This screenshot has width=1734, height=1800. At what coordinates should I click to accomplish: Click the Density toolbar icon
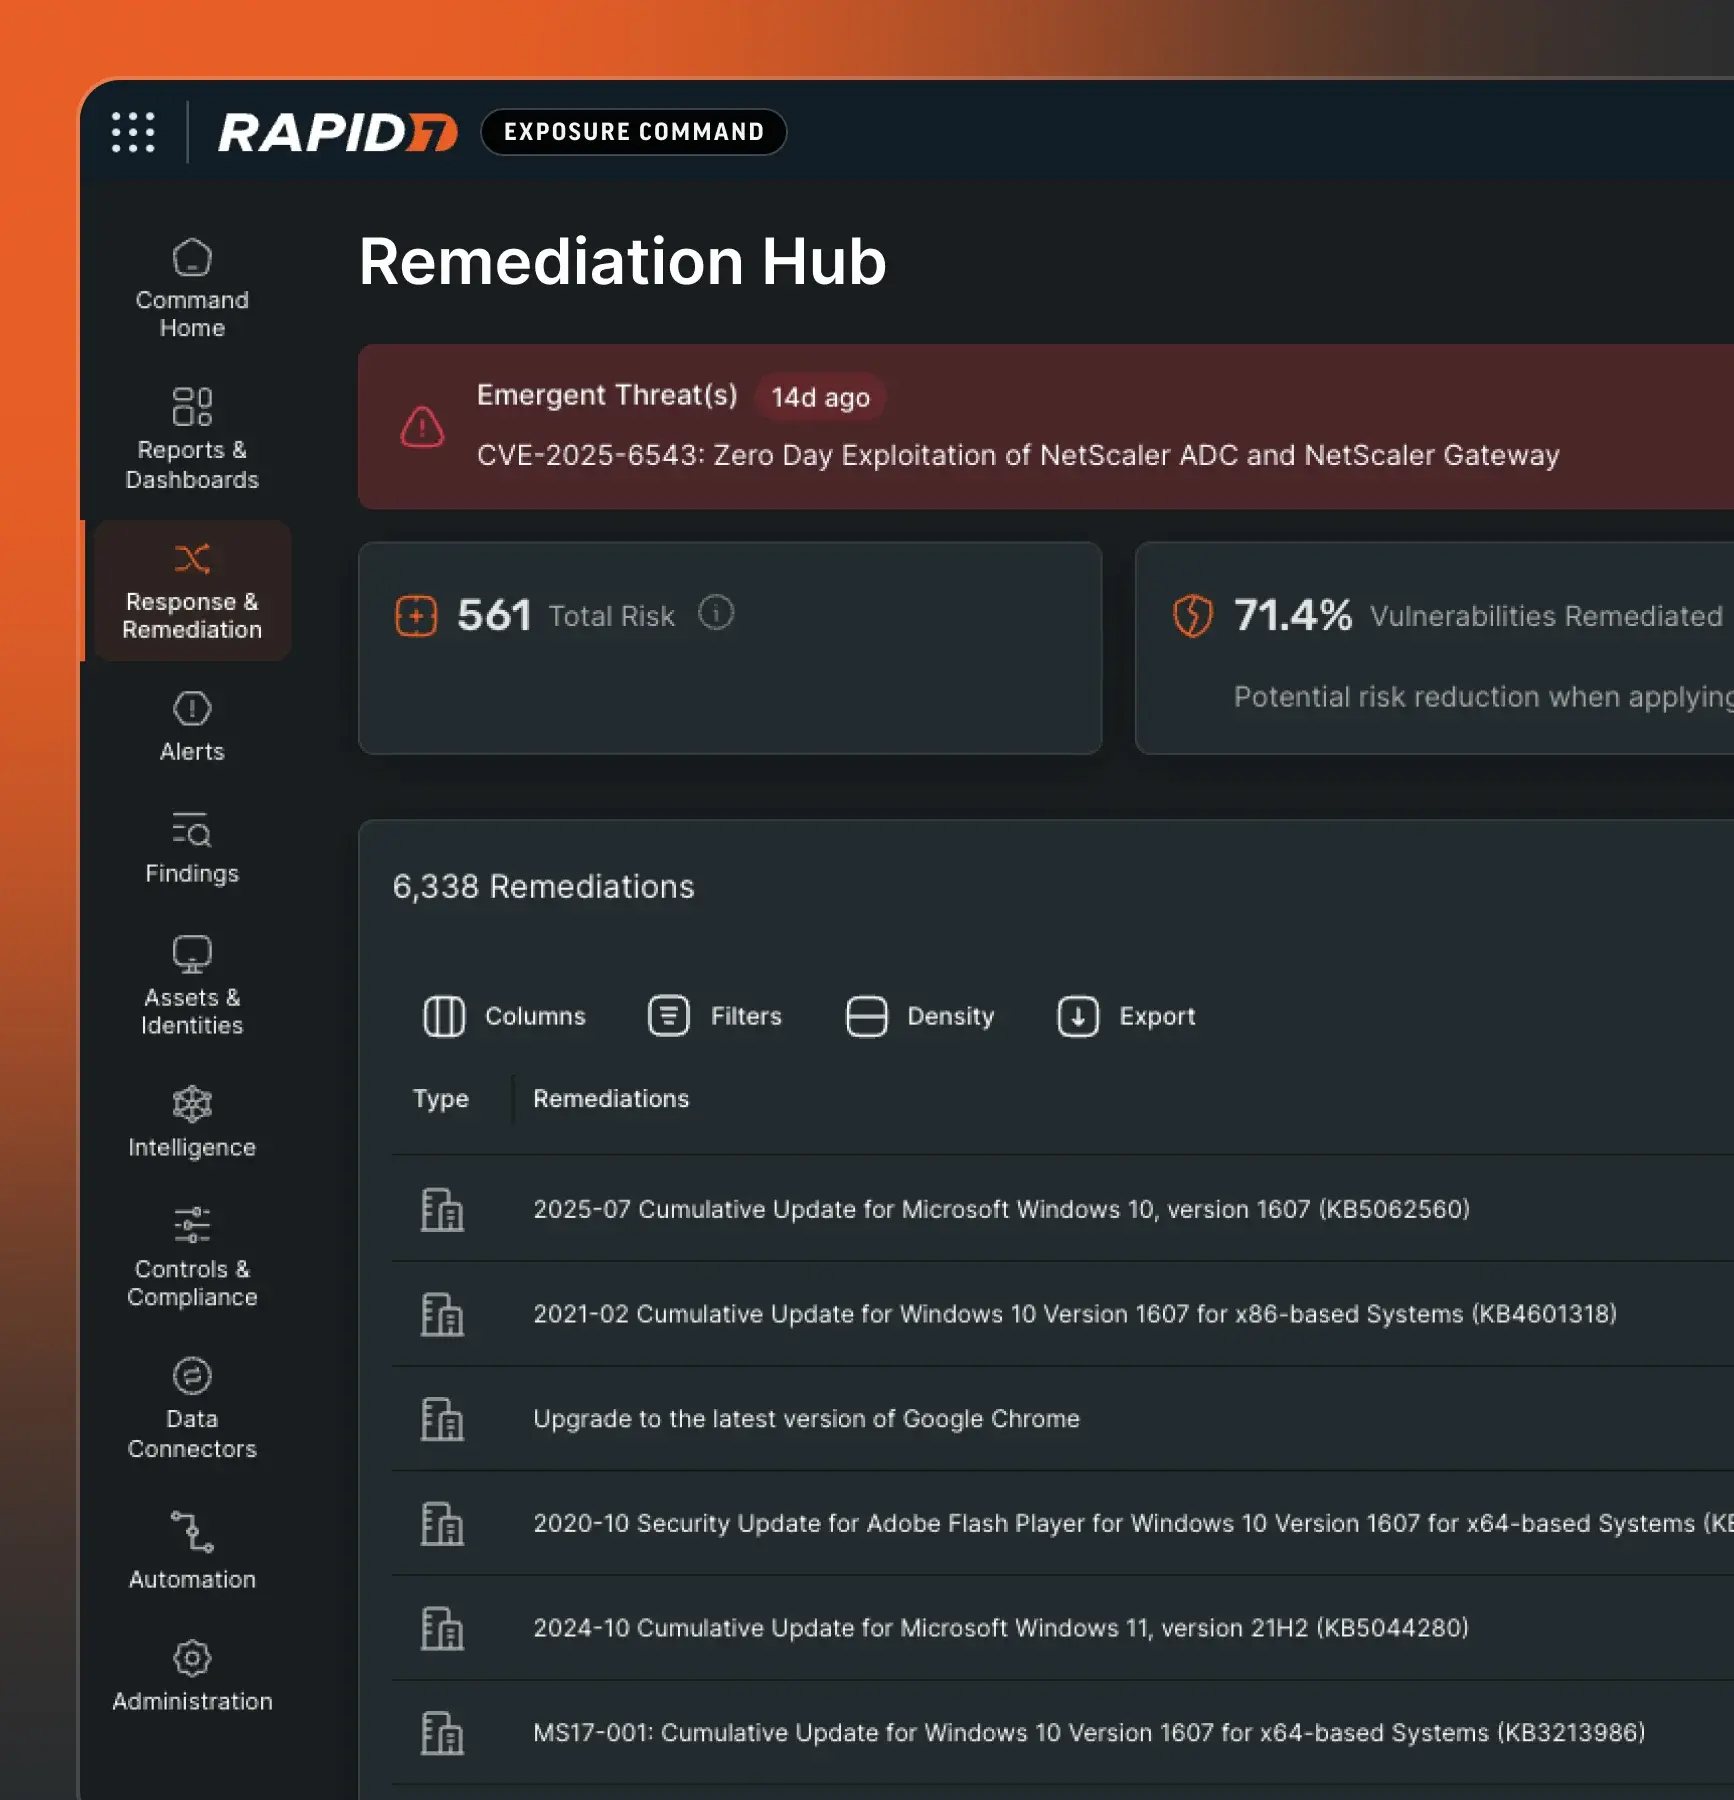point(867,1016)
